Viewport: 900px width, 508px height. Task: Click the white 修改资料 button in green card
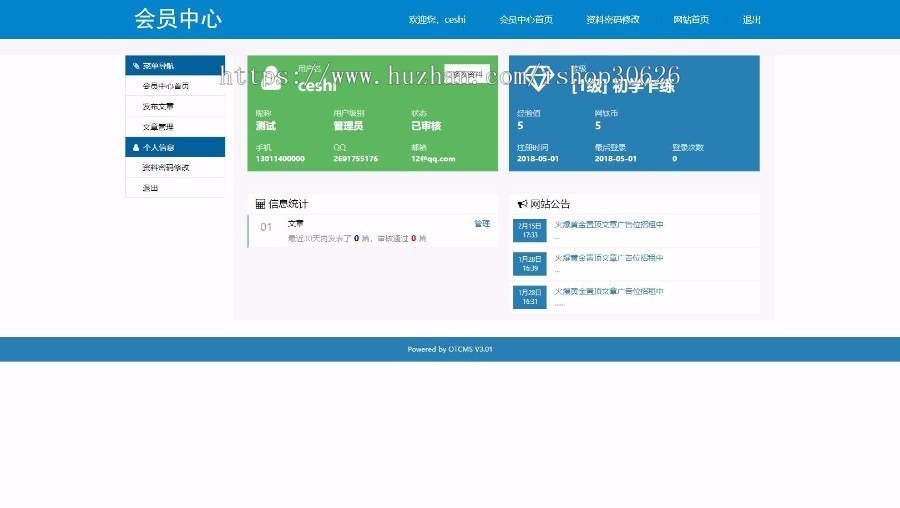coord(467,74)
